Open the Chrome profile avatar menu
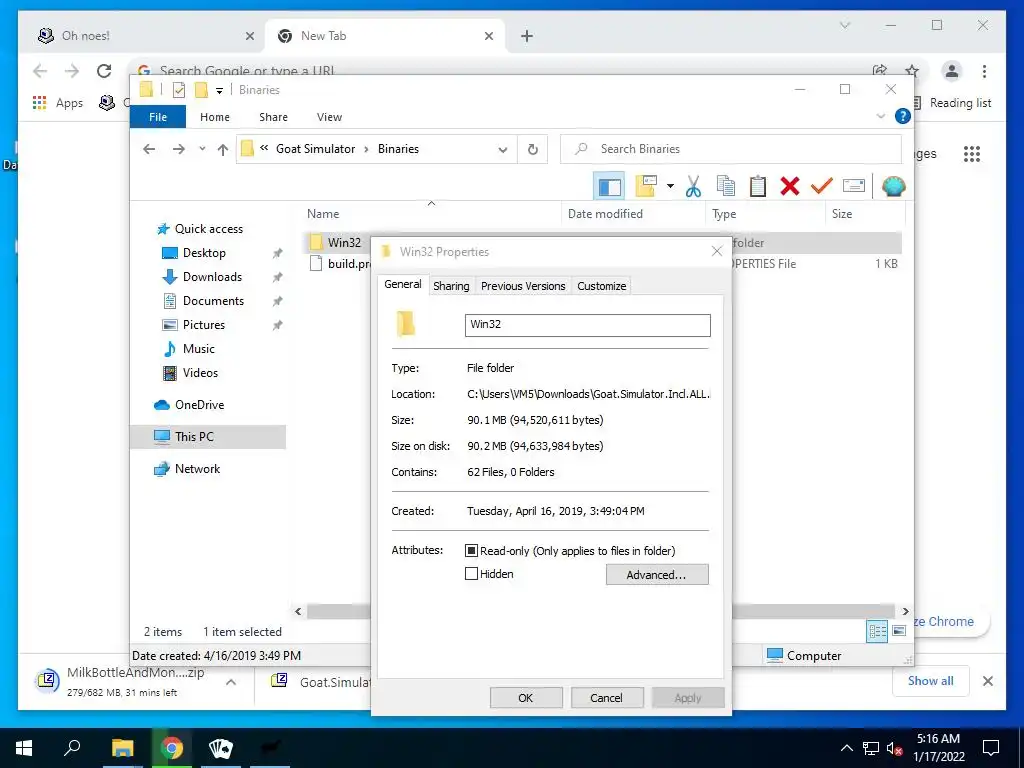The image size is (1024, 768). click(952, 71)
